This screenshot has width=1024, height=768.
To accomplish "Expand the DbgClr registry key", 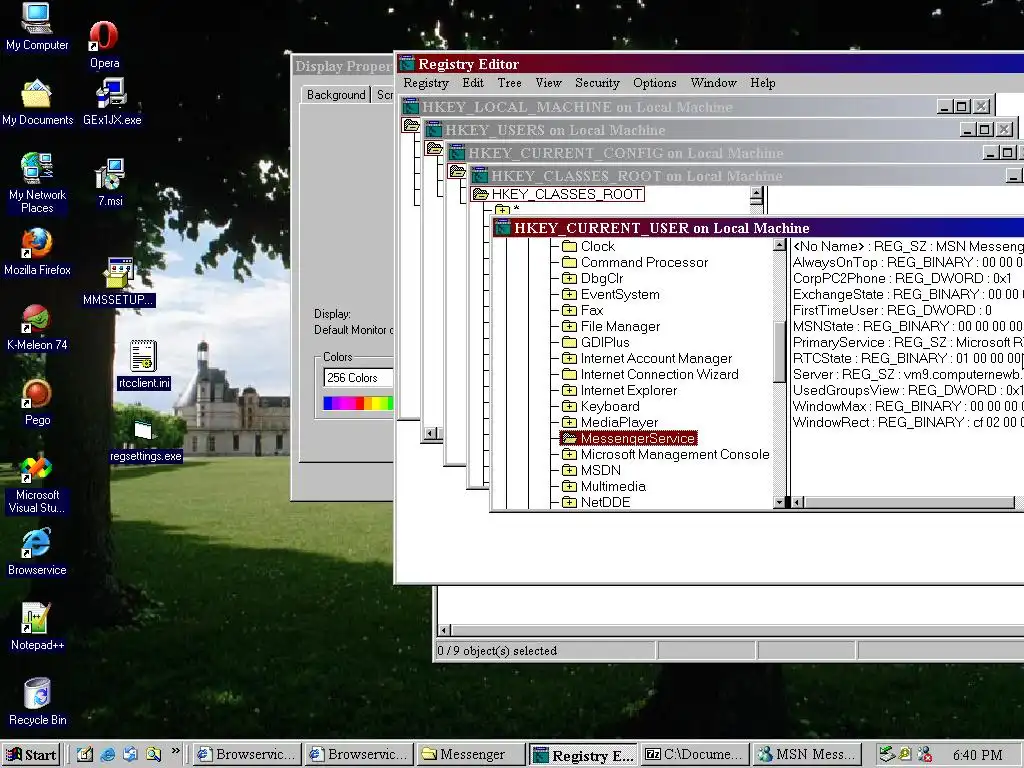I will pyautogui.click(x=569, y=278).
